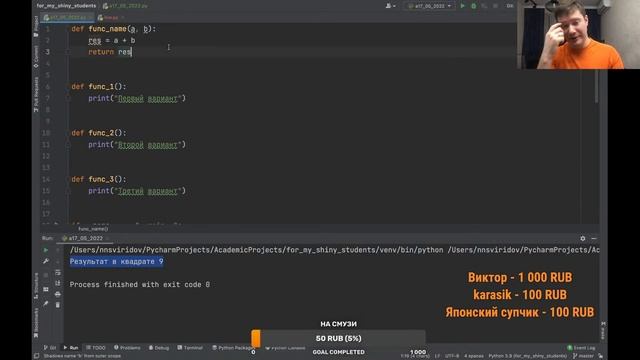
Task: Open the run configuration dropdown a17_05_2022
Action: tap(429, 6)
